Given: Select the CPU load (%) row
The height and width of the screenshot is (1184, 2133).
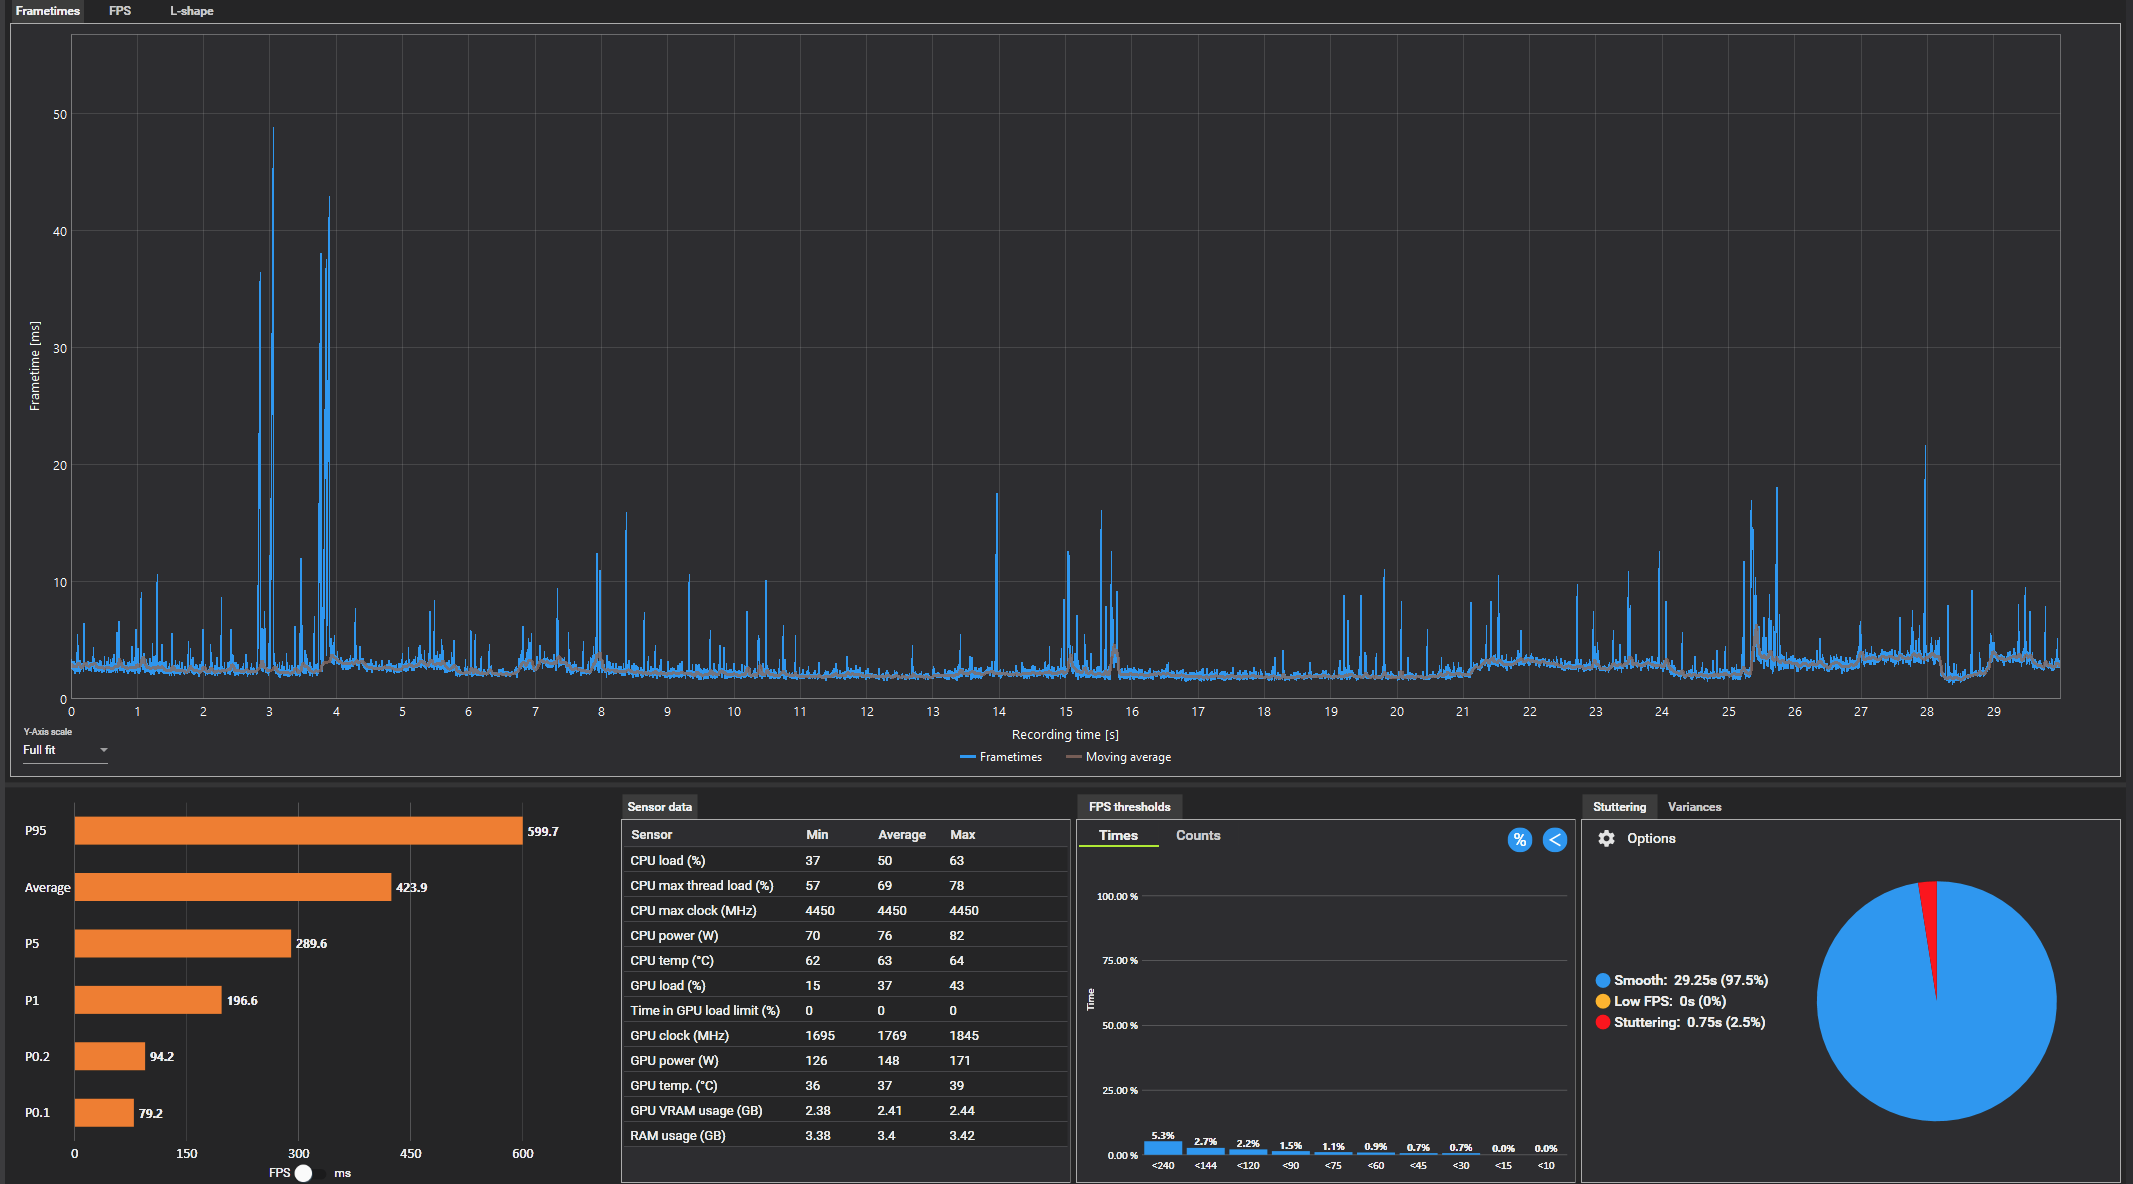Looking at the screenshot, I should click(x=845, y=860).
